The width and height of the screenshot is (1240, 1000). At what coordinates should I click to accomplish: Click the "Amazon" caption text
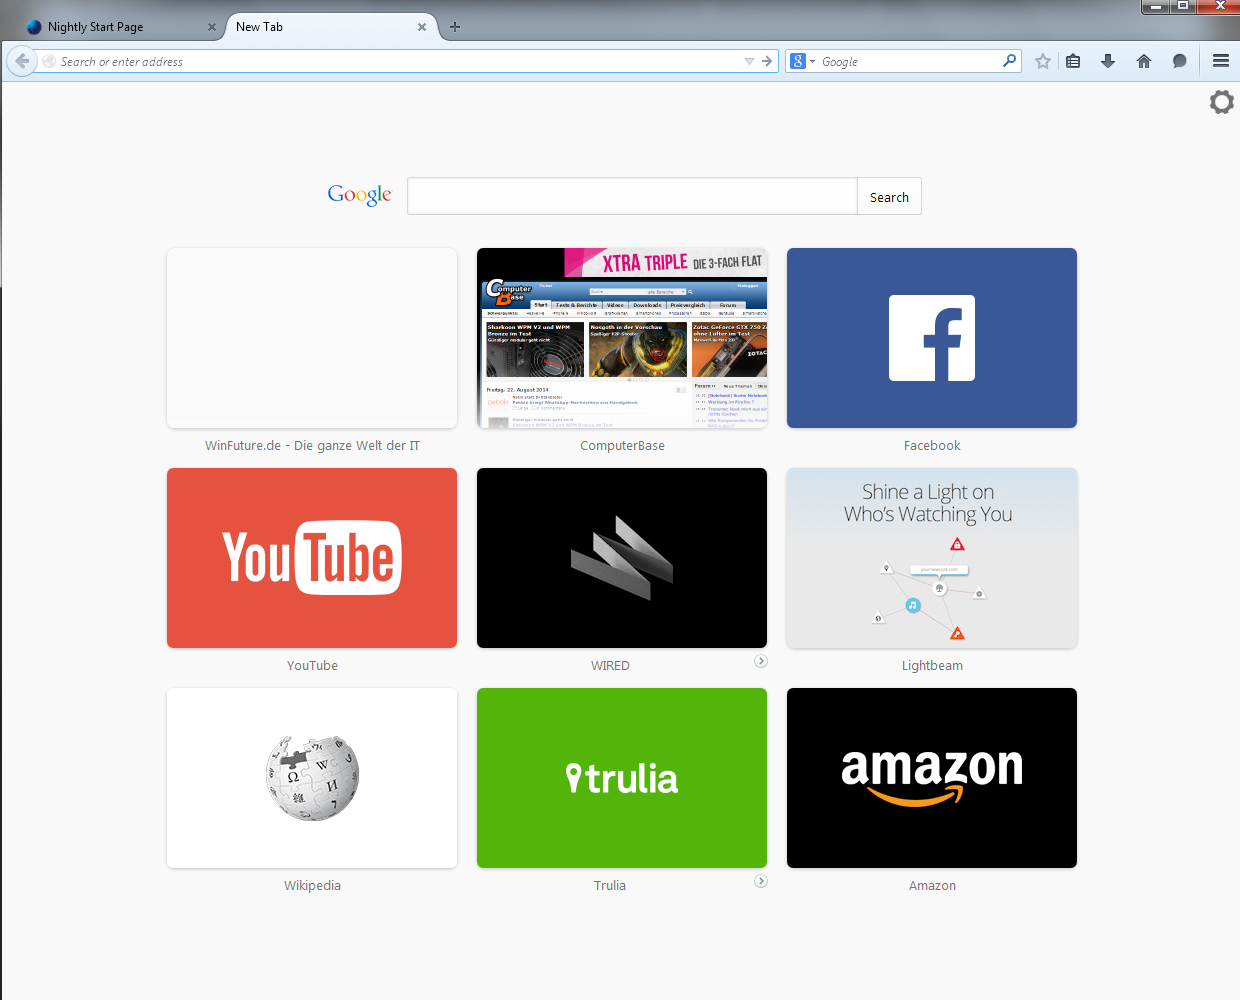click(932, 886)
